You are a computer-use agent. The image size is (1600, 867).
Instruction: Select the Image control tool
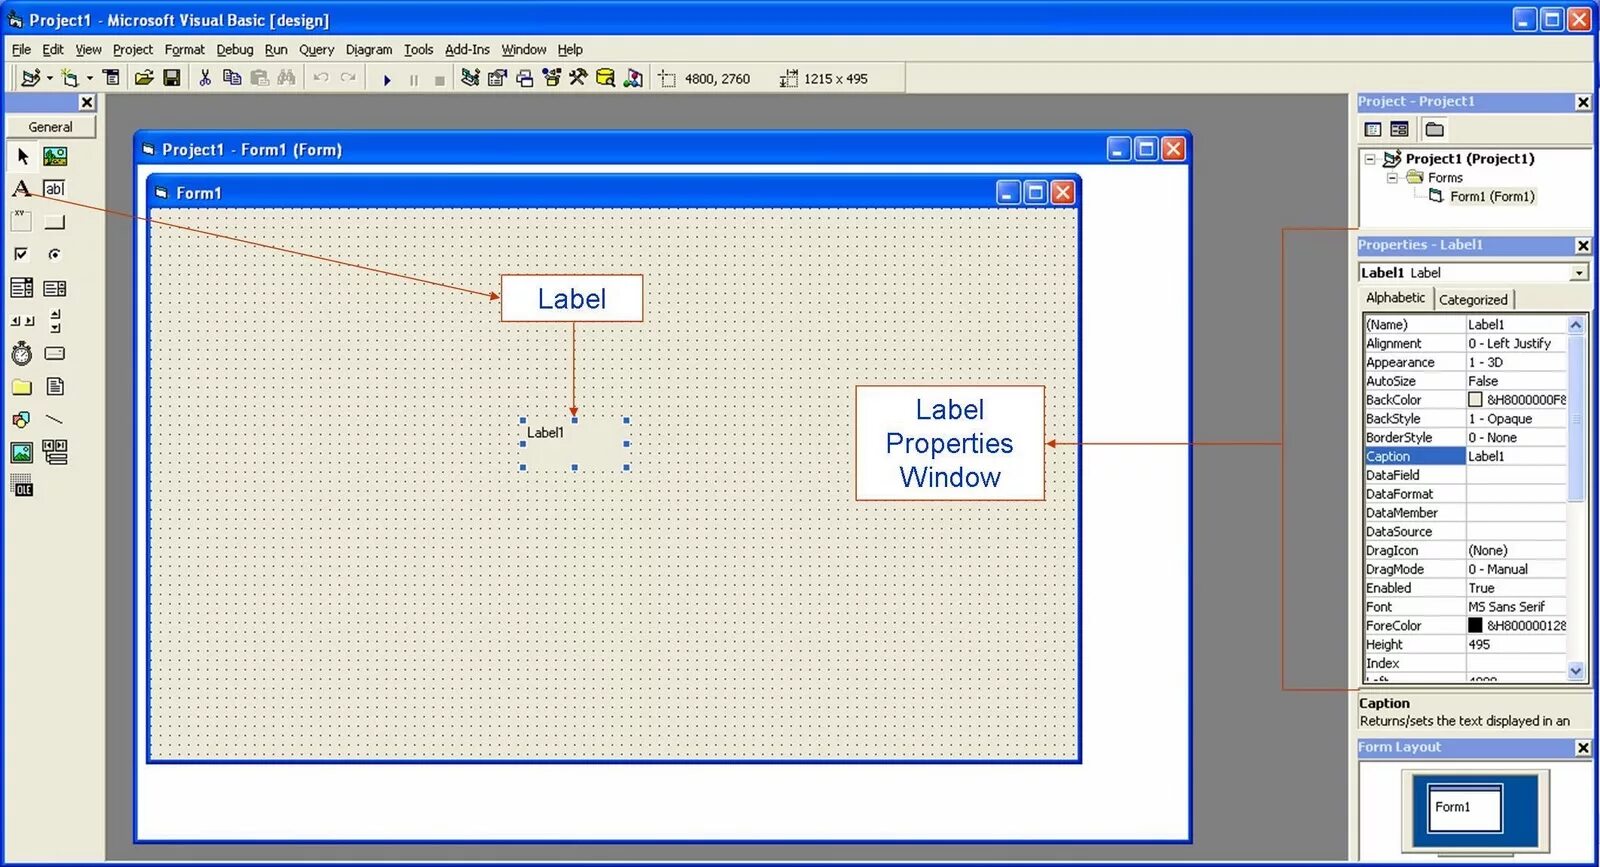click(22, 453)
